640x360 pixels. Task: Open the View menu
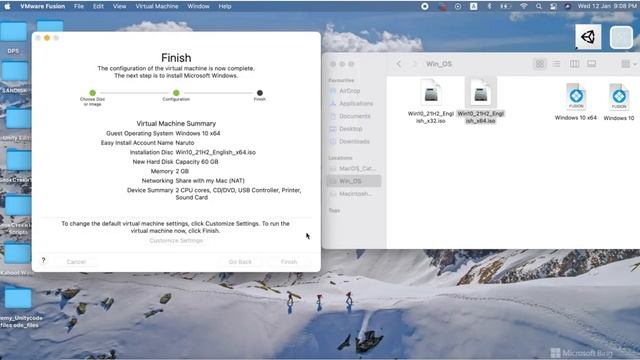(119, 7)
